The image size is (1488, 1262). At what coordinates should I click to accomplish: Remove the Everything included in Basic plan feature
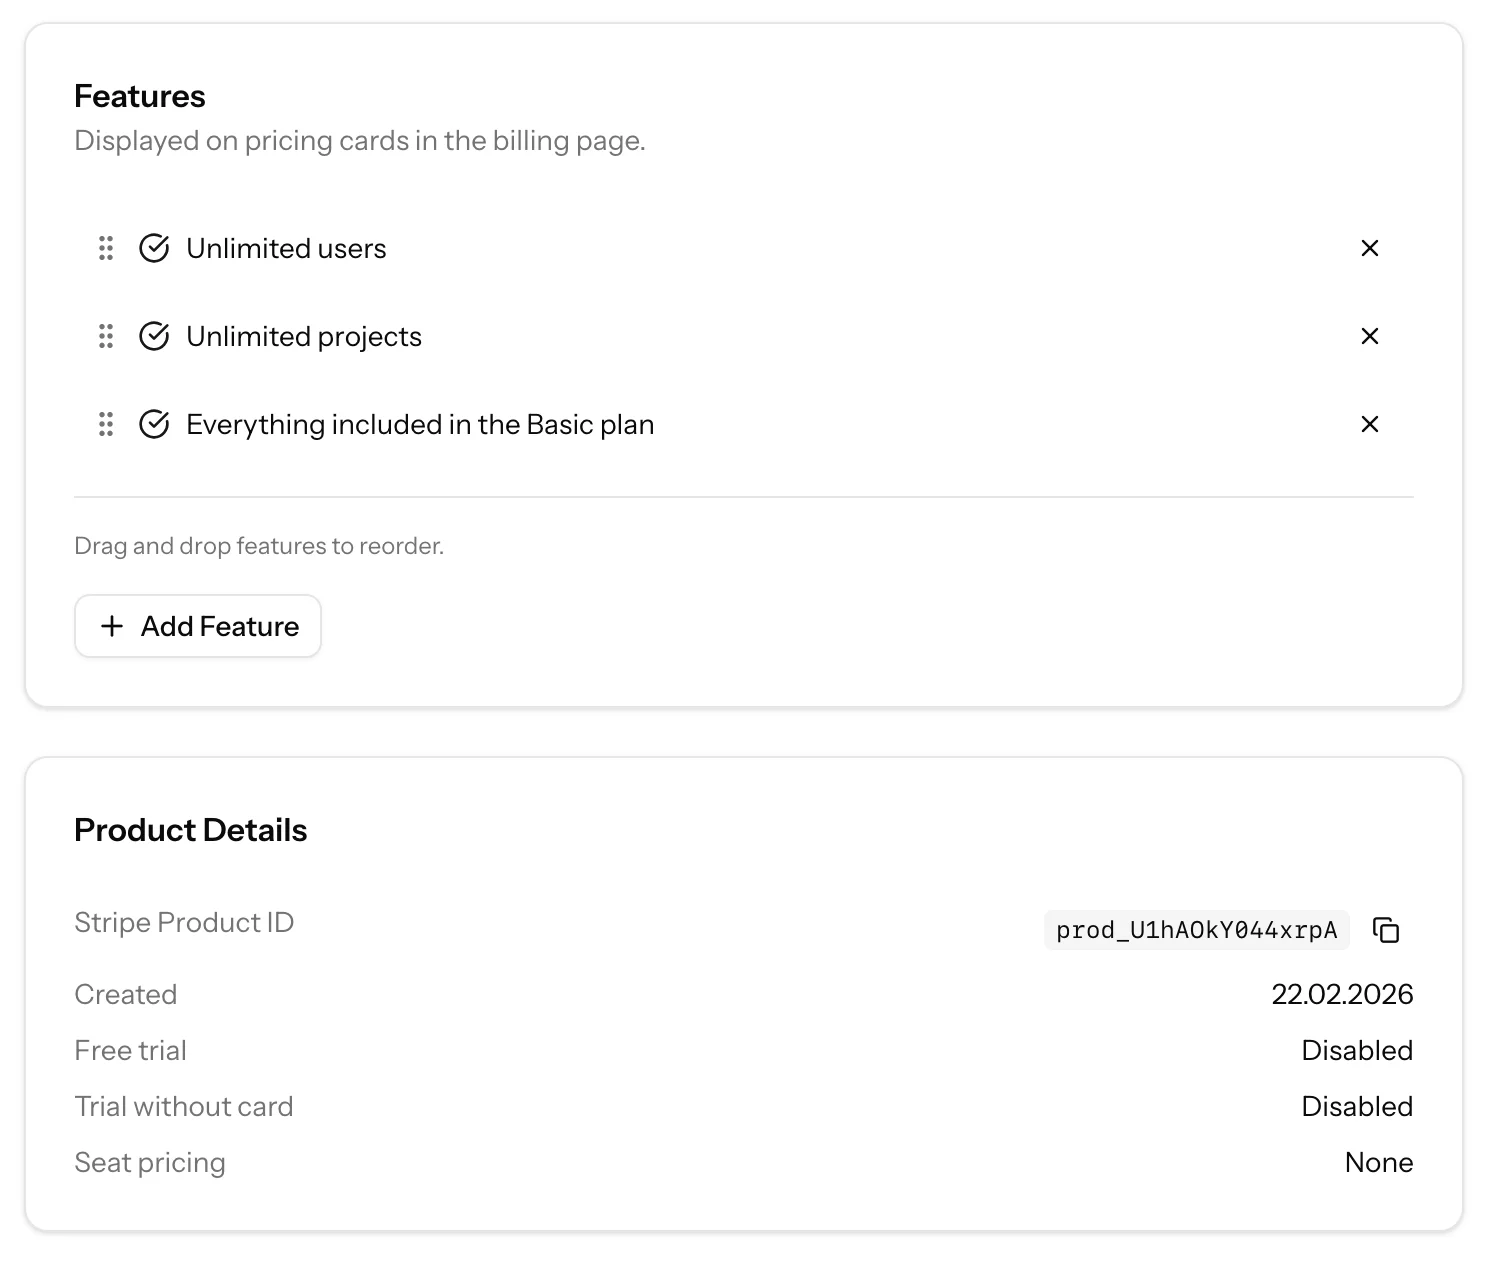tap(1369, 424)
